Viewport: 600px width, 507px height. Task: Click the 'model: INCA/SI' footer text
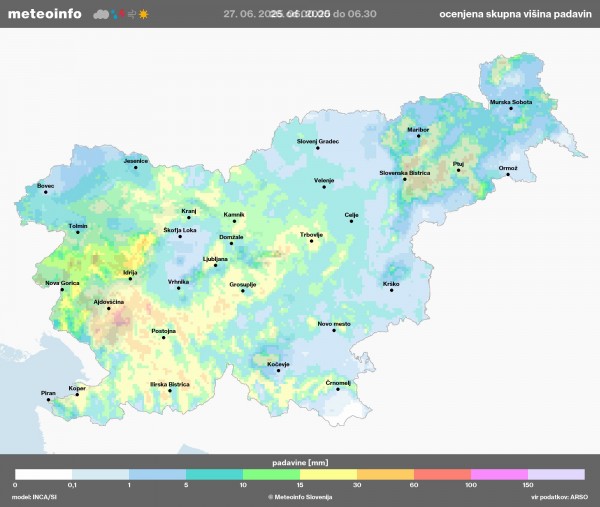[x=34, y=497]
